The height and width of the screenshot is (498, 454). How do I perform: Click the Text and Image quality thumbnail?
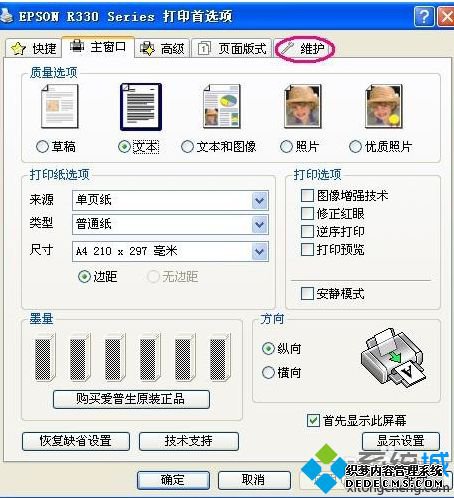[x=222, y=106]
